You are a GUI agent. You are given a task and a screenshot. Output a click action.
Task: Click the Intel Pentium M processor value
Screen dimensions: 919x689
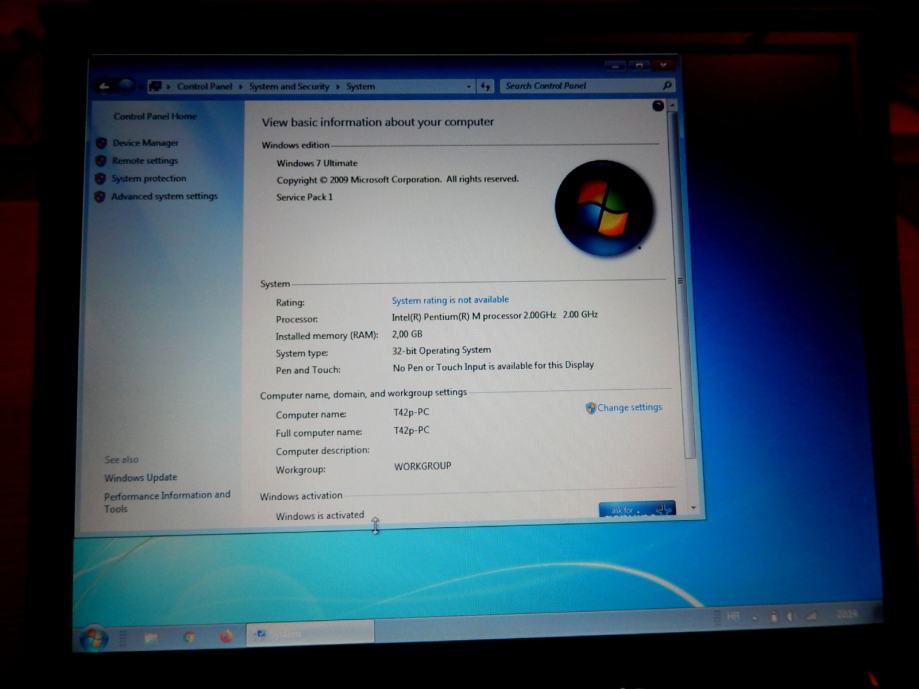(x=495, y=315)
